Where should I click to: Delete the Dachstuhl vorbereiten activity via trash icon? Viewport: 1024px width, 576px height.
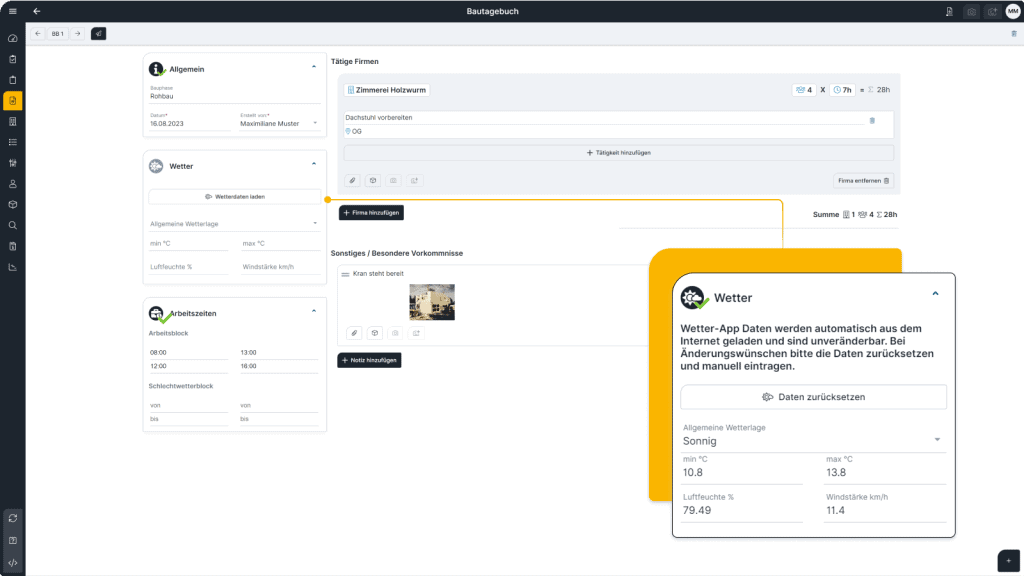coord(871,120)
